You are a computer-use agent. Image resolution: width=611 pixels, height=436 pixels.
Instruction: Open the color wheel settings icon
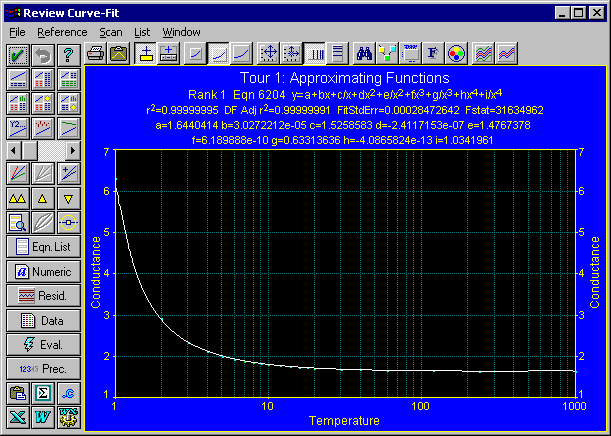click(456, 54)
